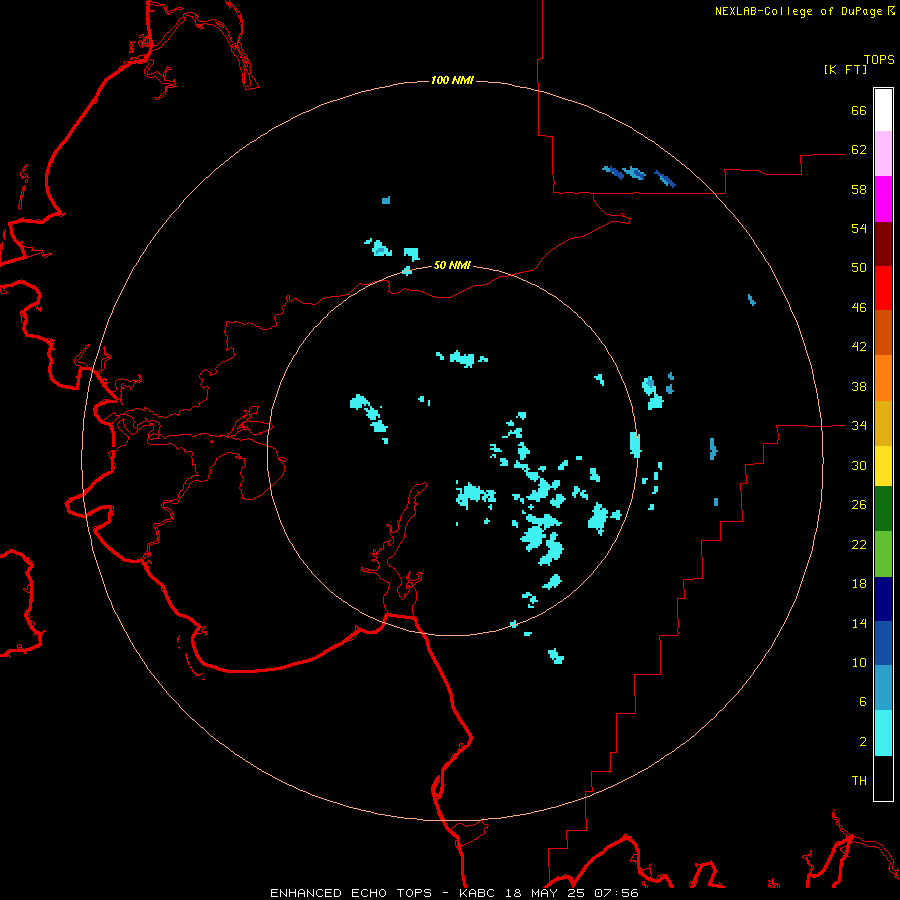Click the 42 legend value
Viewport: 900px width, 900px height.
(x=859, y=346)
